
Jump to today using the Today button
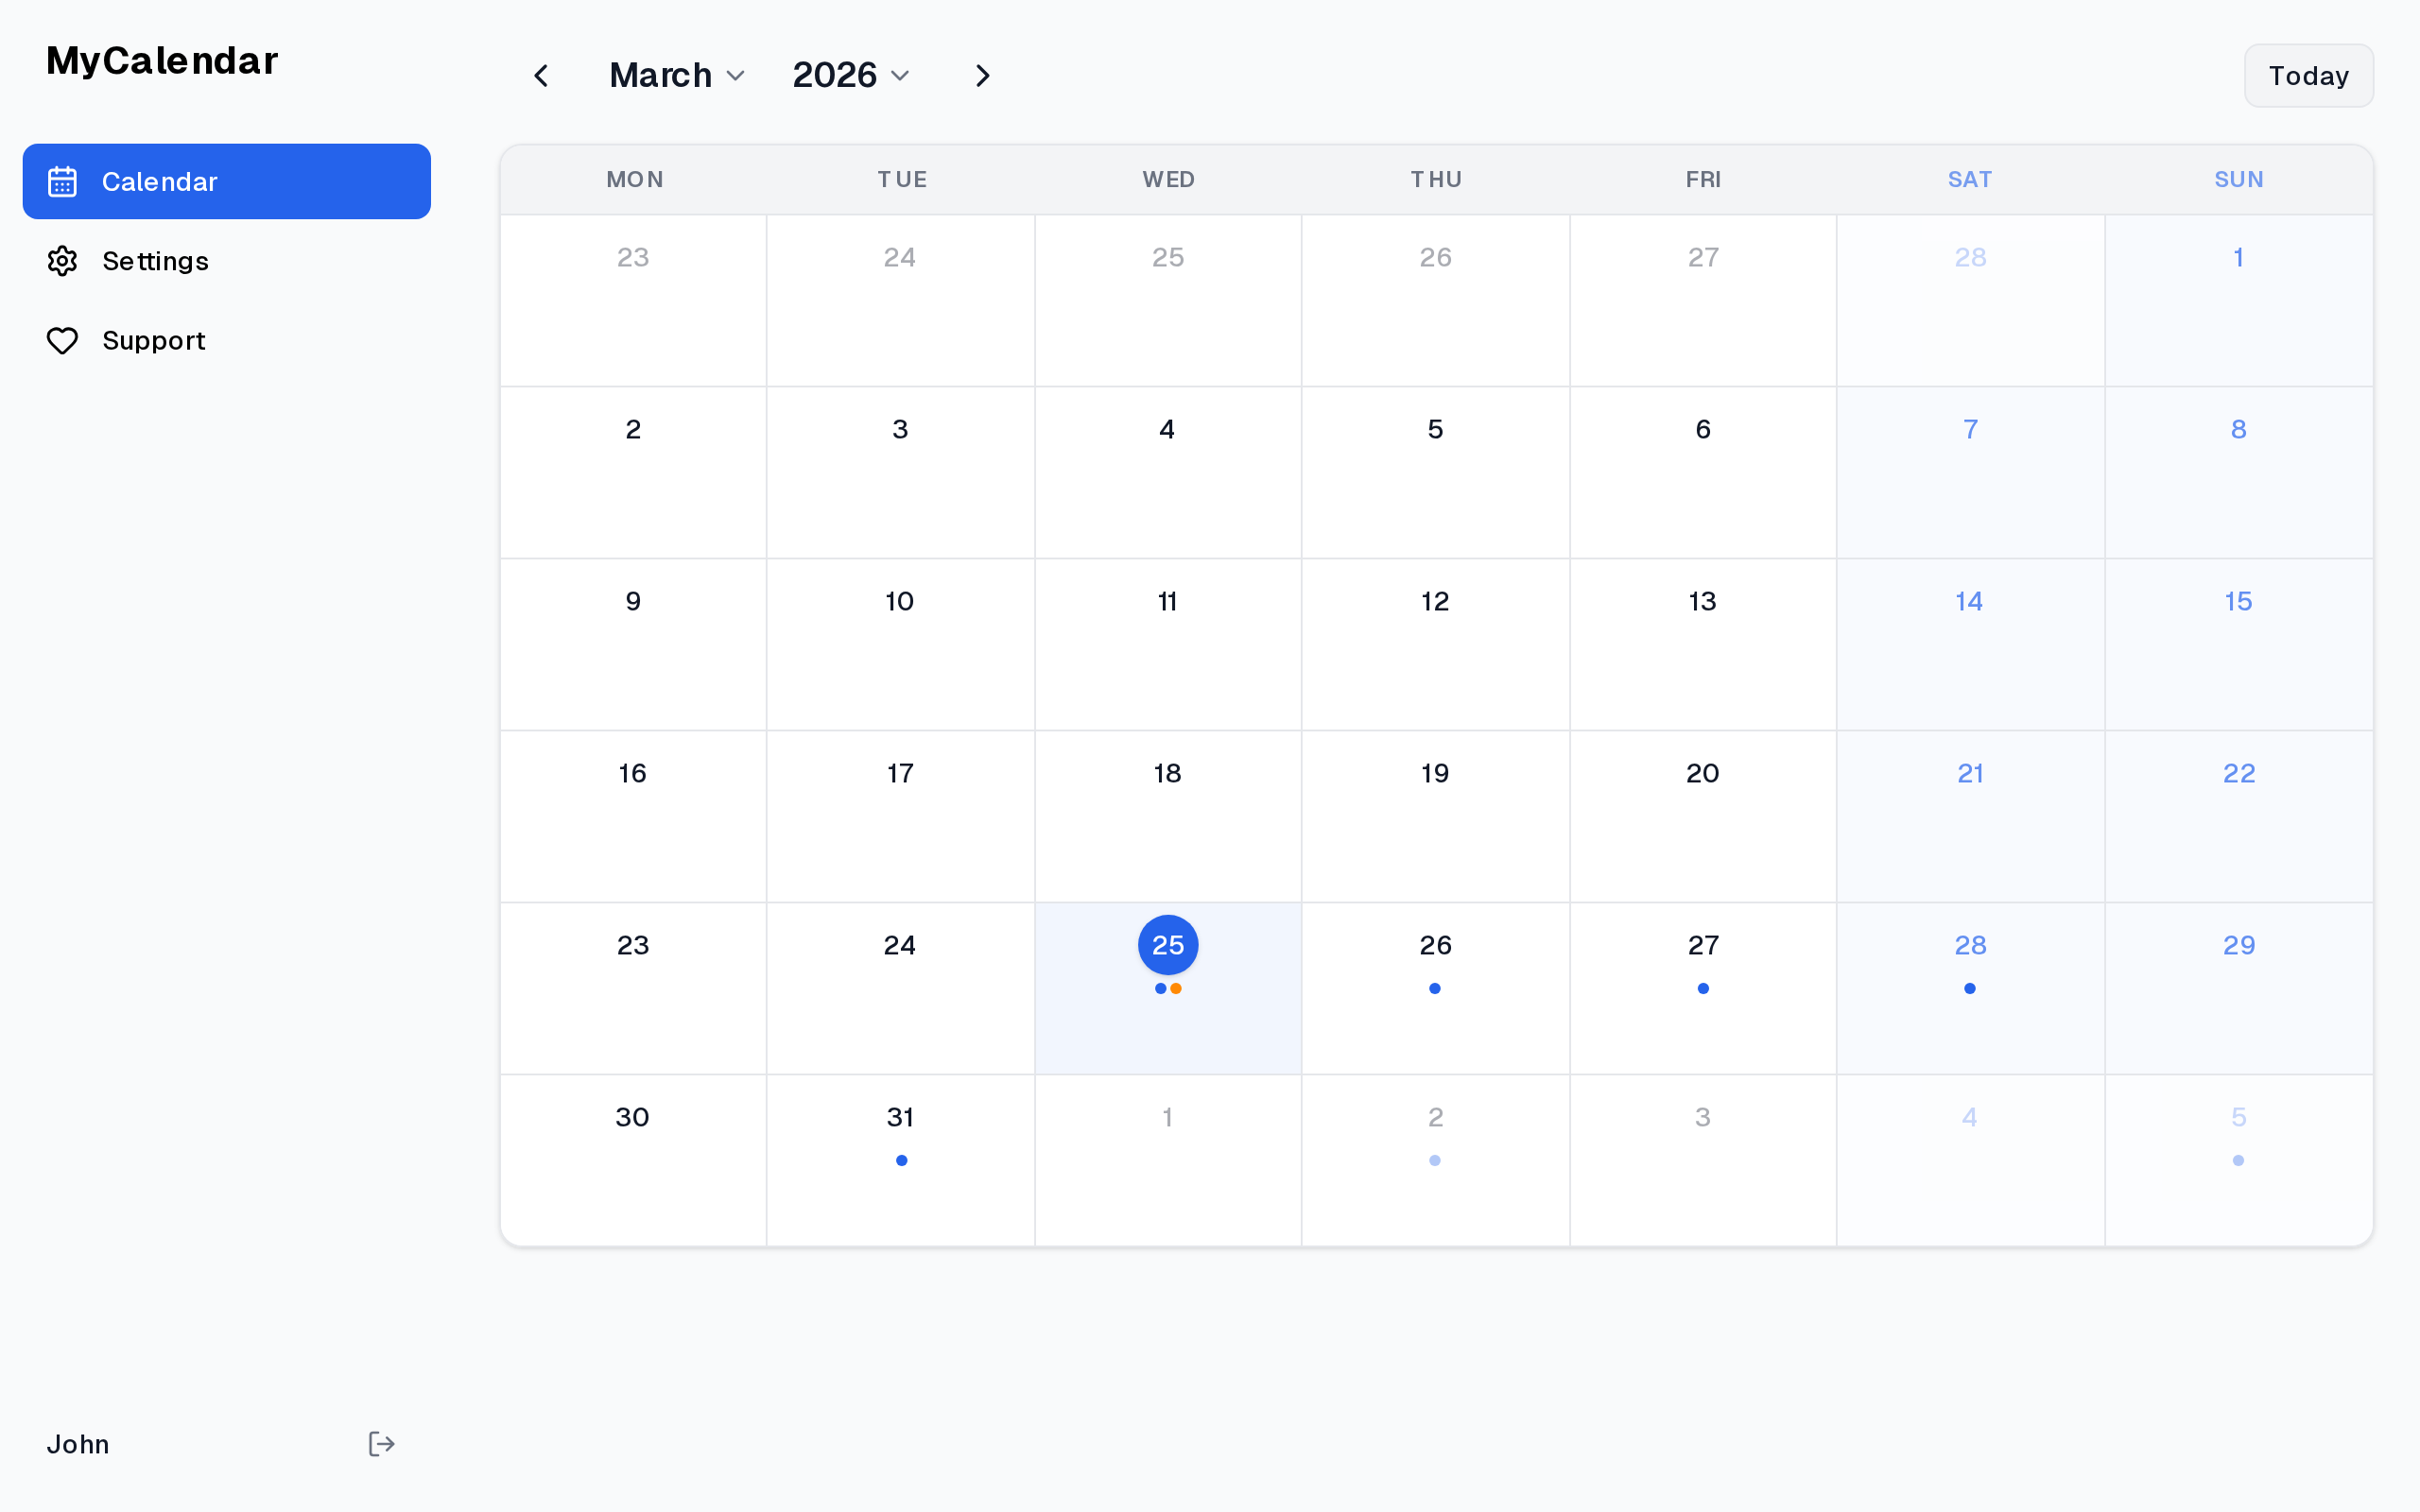click(2308, 75)
